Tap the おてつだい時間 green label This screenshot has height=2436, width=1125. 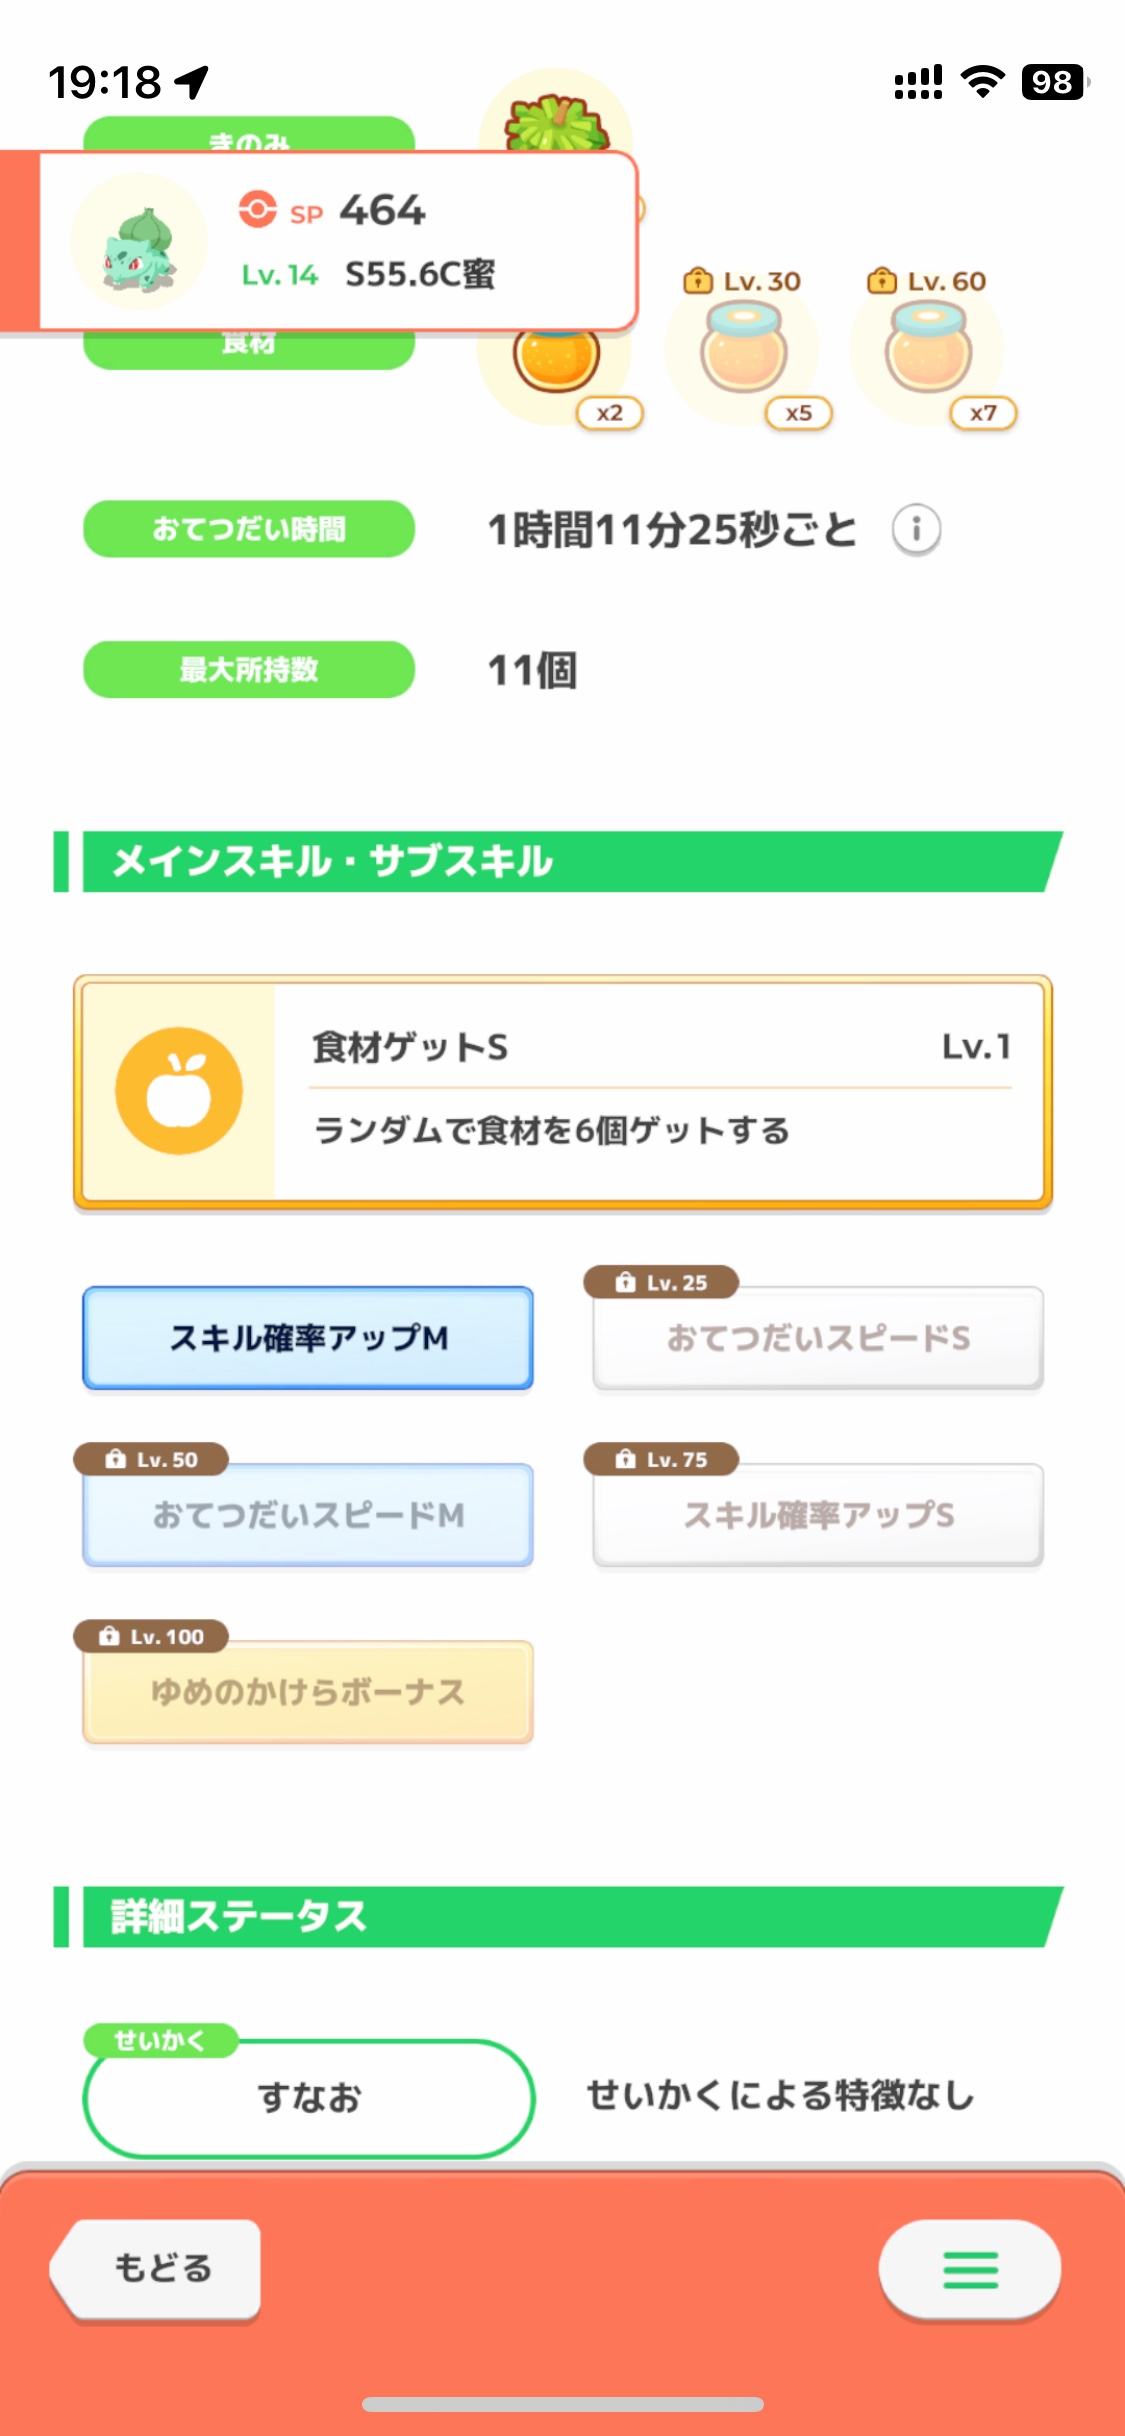tap(249, 529)
